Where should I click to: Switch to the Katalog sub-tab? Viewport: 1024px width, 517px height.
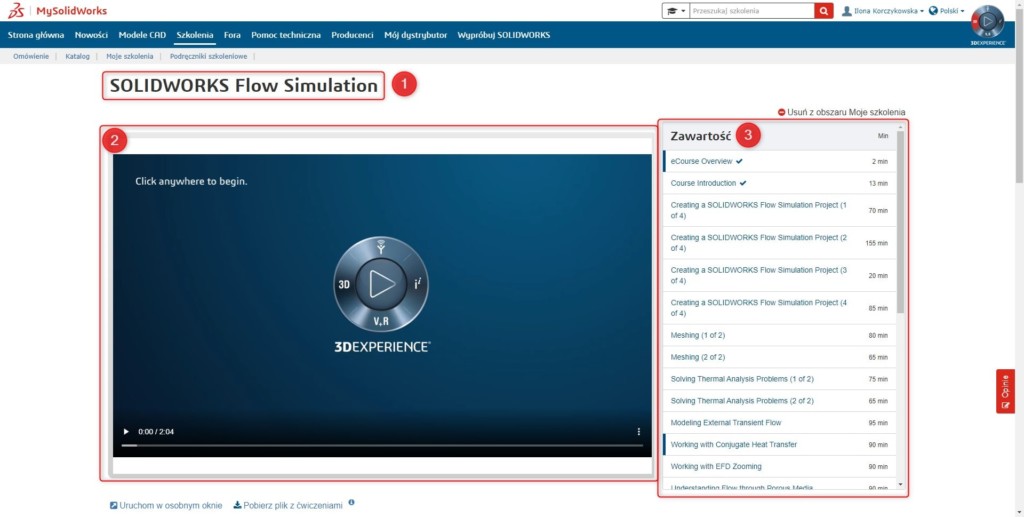pos(78,57)
